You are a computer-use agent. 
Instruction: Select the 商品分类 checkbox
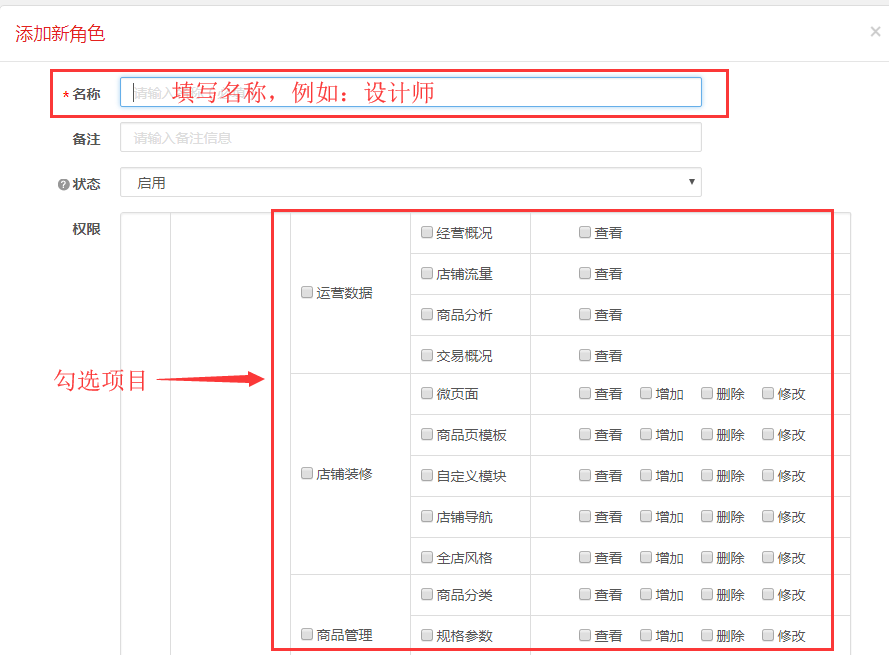(x=427, y=594)
